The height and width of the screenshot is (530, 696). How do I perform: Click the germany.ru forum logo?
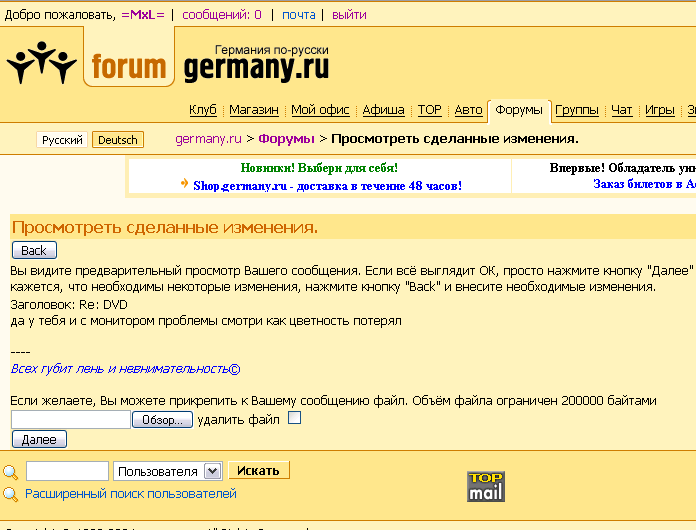point(168,64)
